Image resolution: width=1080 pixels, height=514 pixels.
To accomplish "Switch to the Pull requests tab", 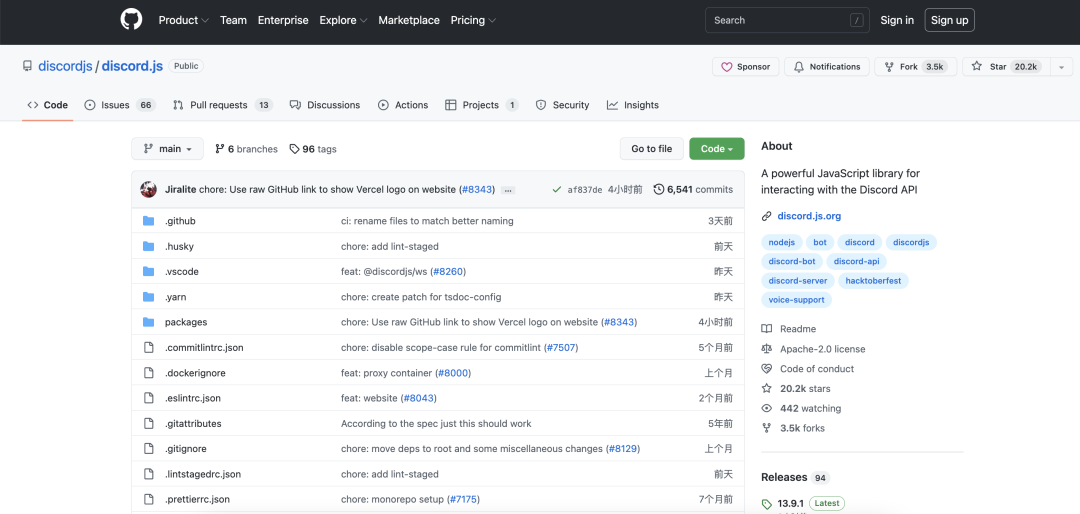I will click(x=222, y=105).
